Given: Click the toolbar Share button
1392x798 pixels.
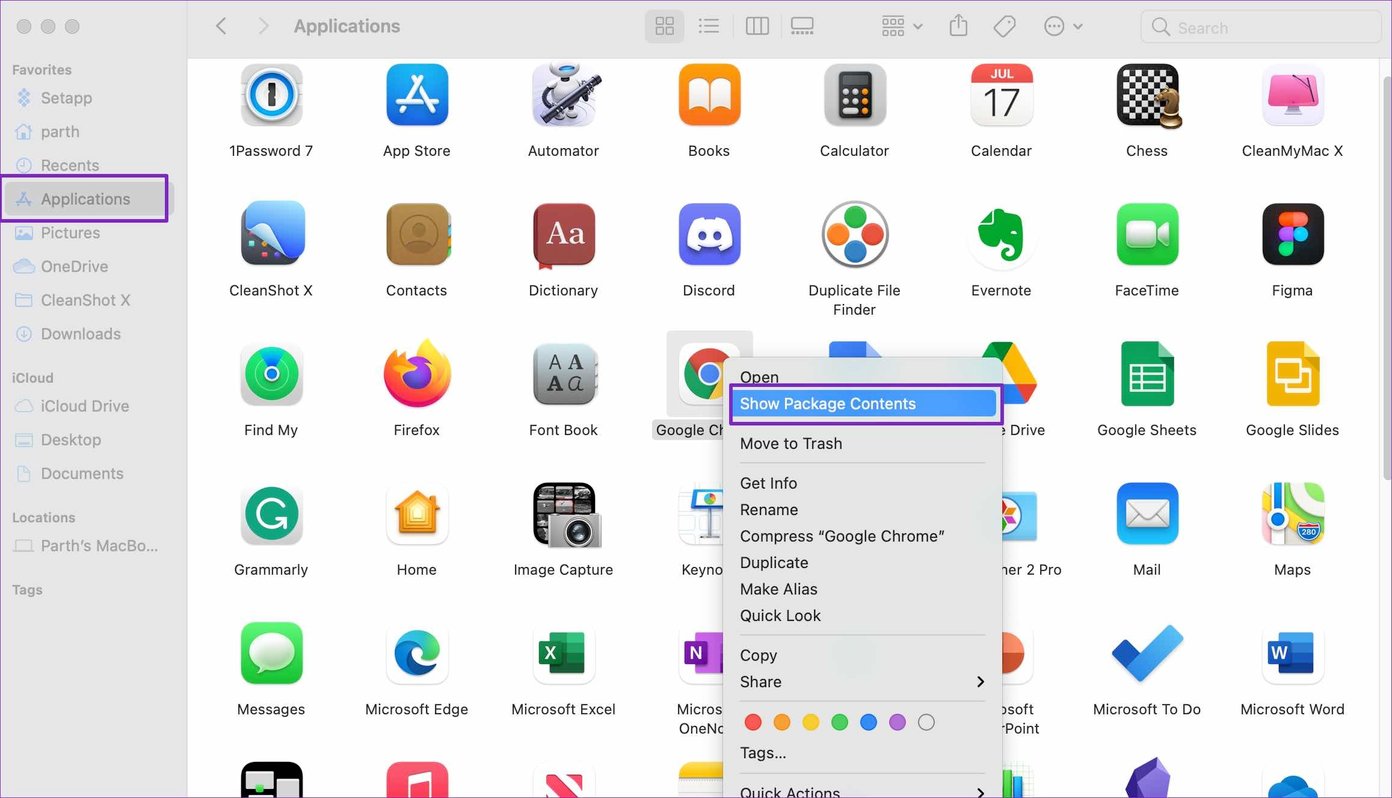Looking at the screenshot, I should click(959, 27).
